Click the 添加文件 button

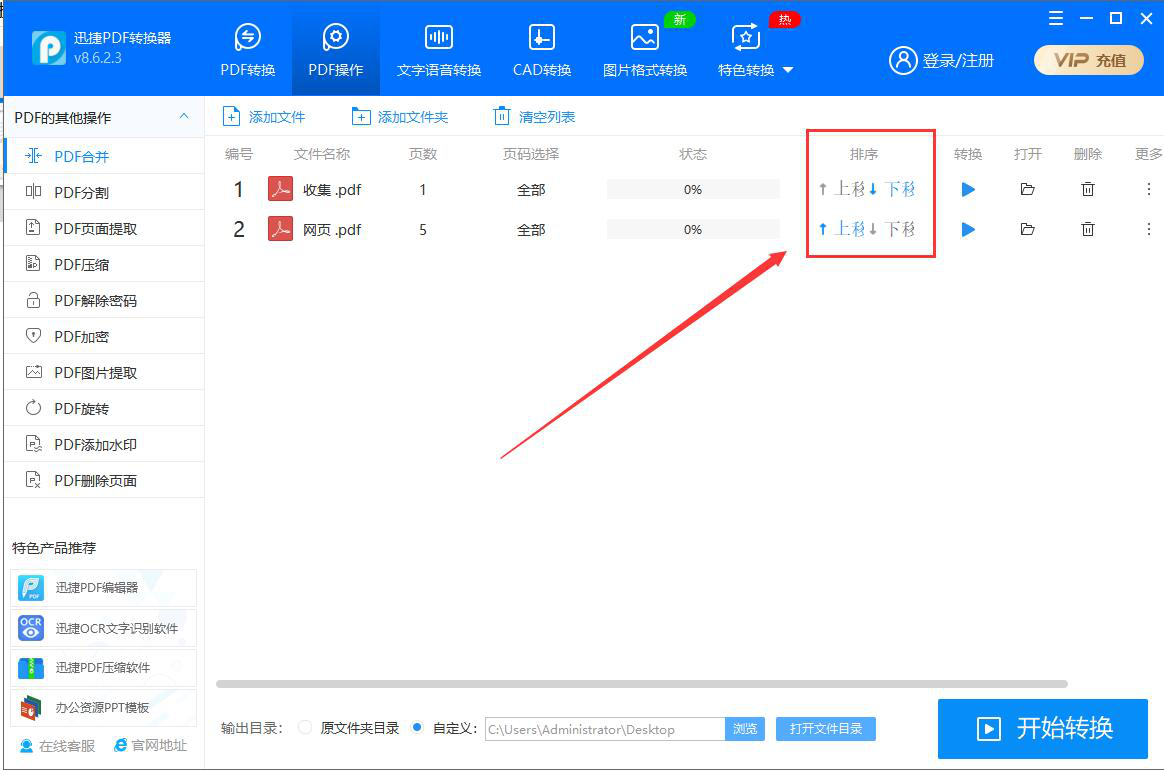pos(264,117)
